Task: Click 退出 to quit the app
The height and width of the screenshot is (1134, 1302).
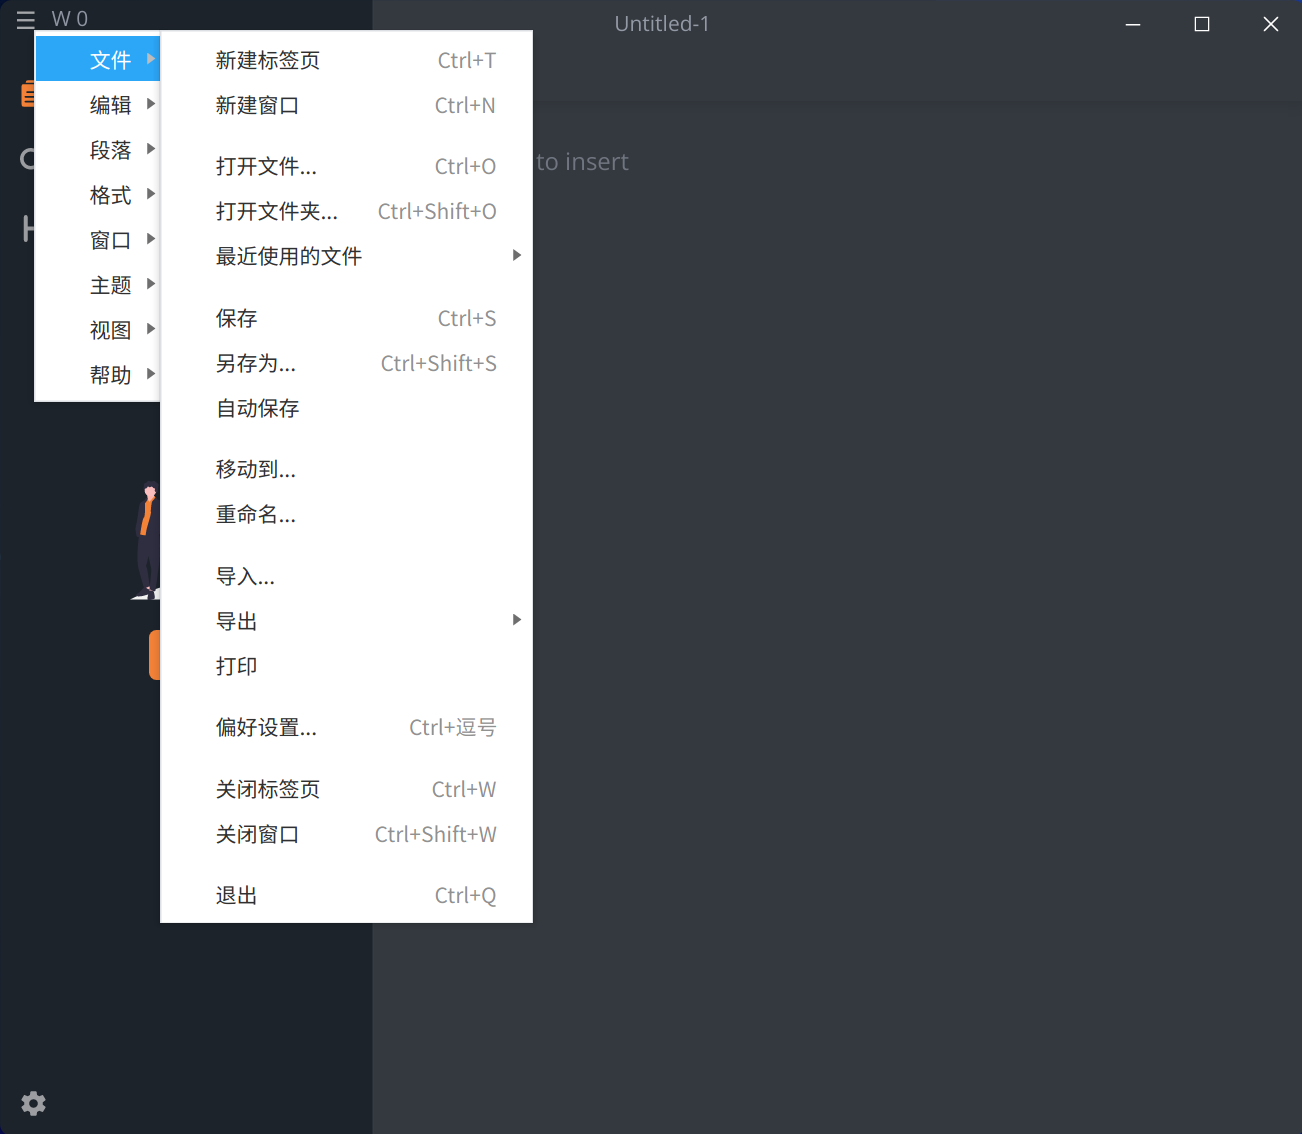Action: [346, 895]
